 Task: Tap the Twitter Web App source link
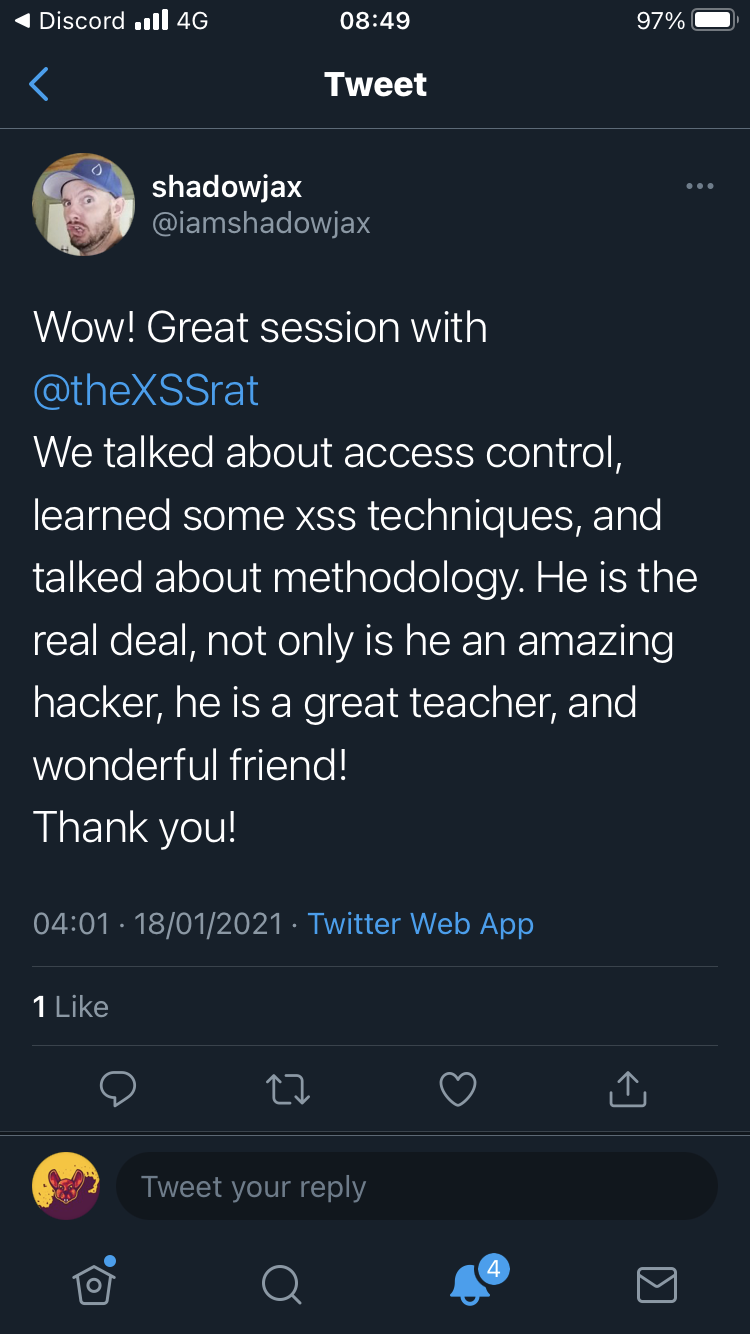[x=421, y=924]
